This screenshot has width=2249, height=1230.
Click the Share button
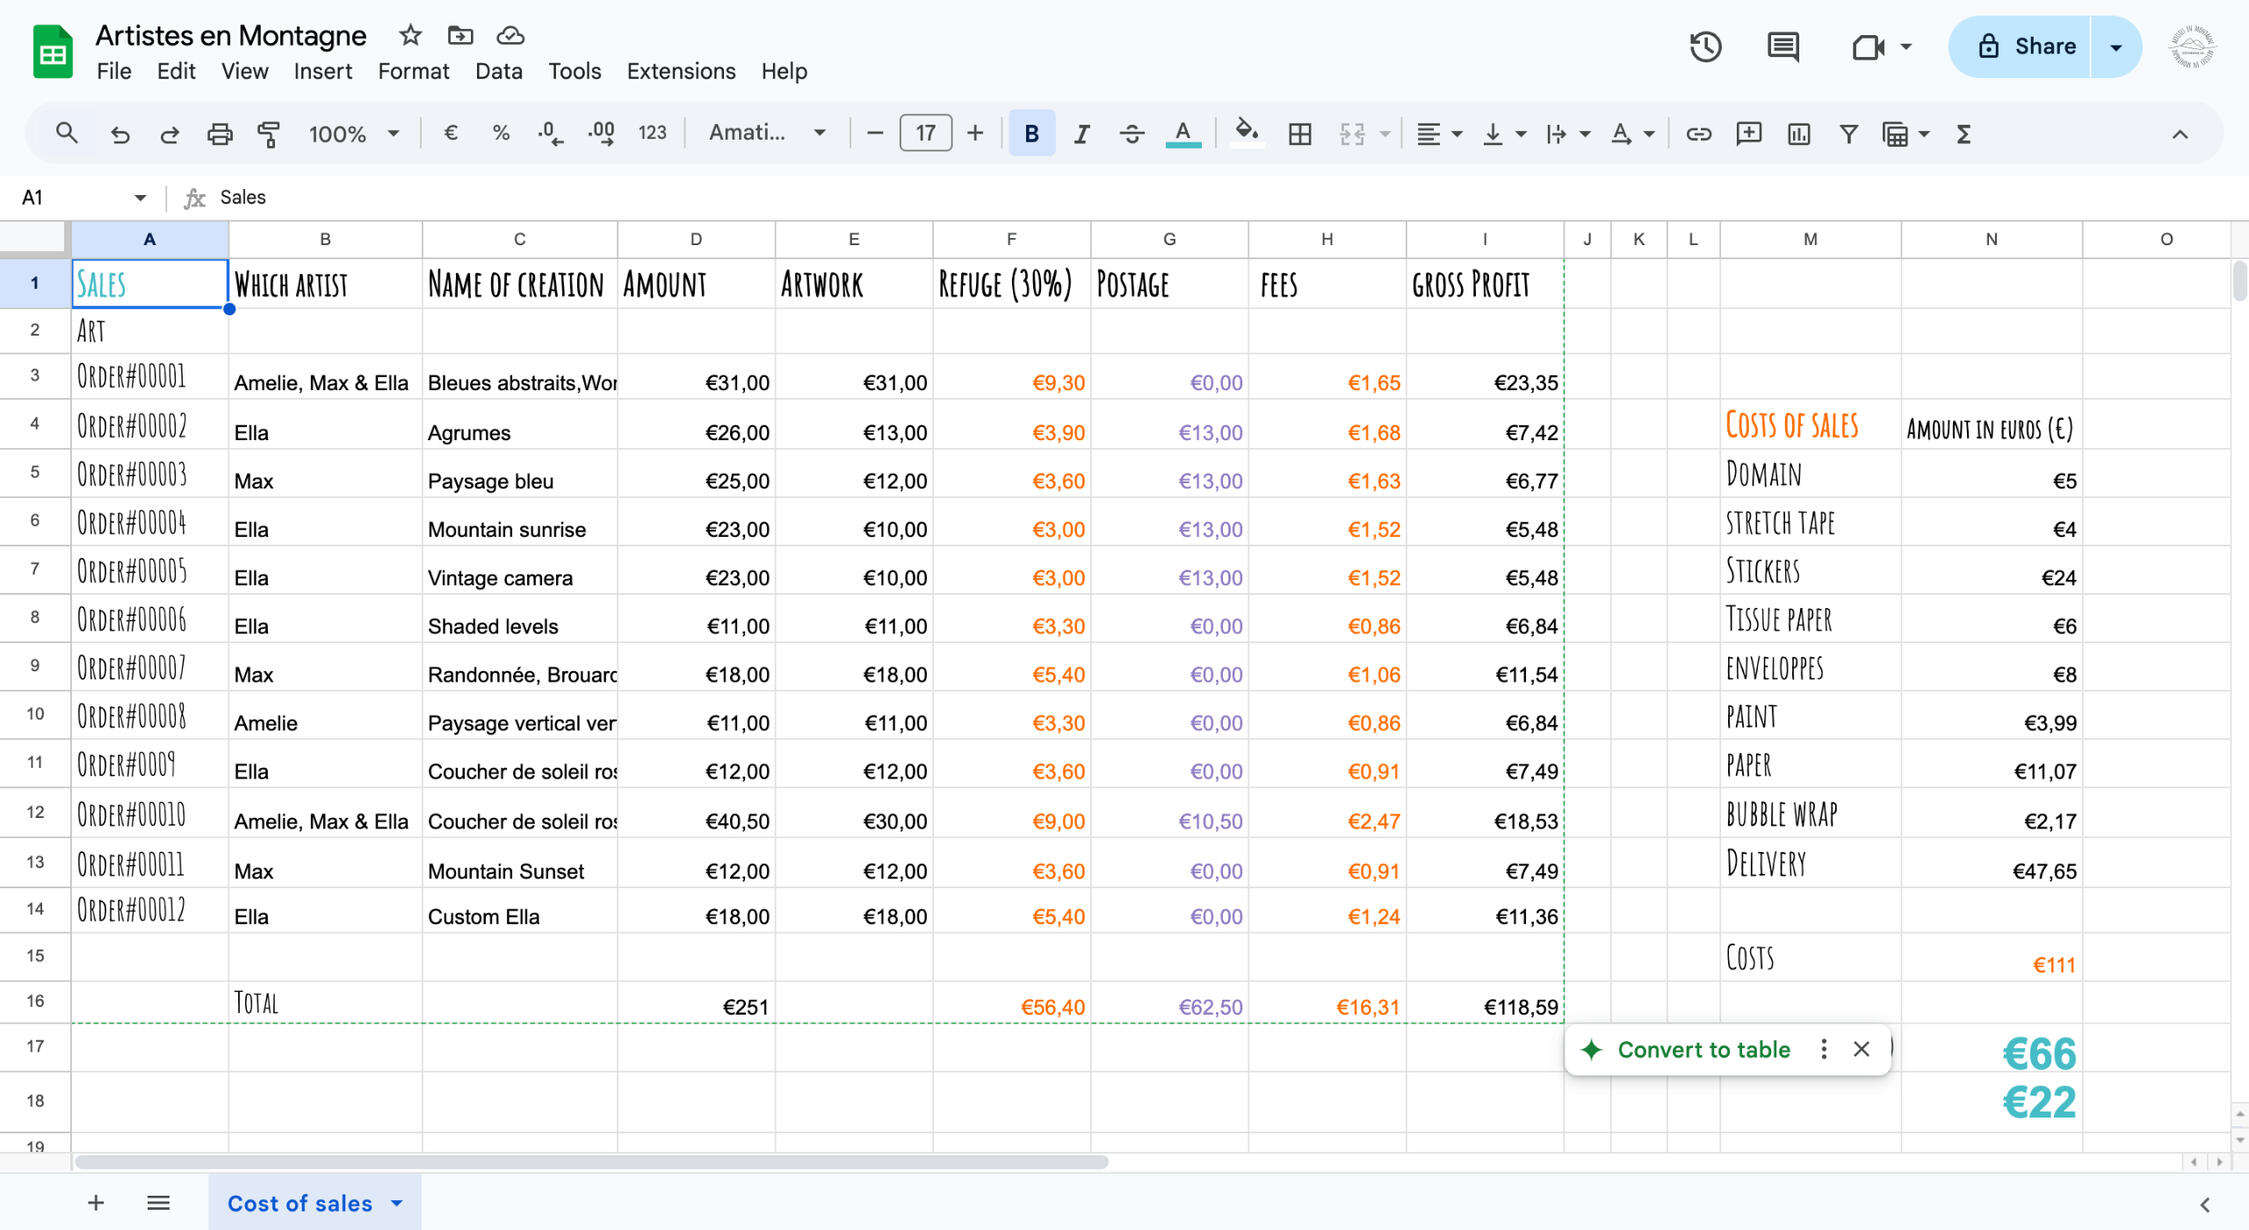[2025, 47]
